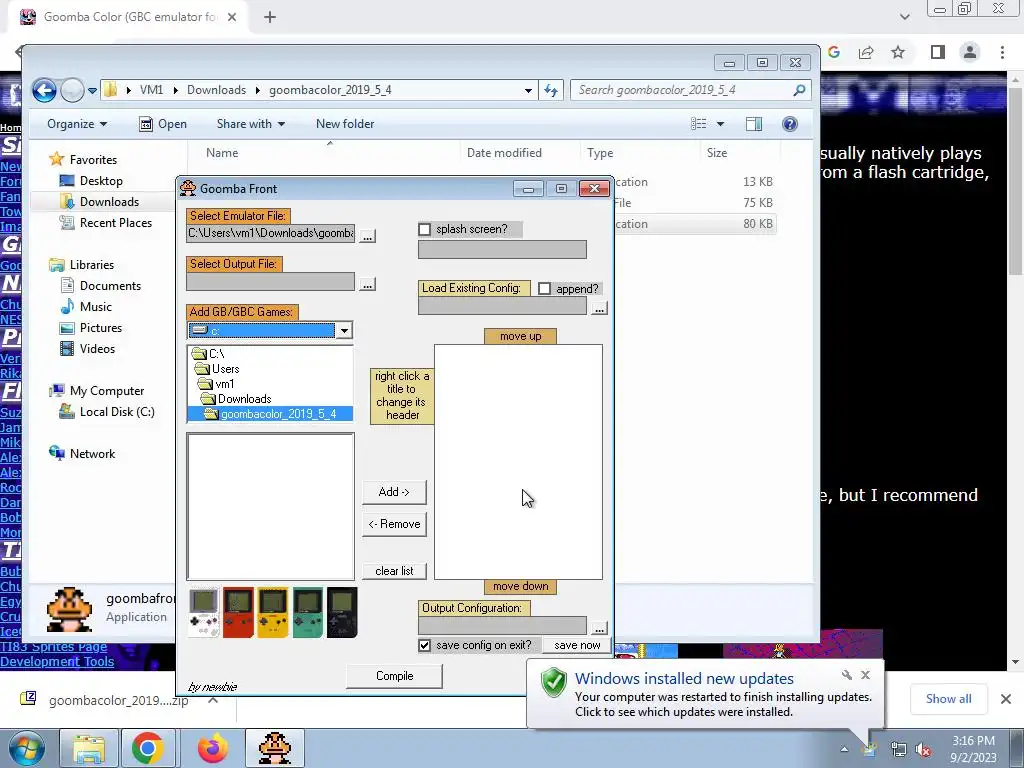The width and height of the screenshot is (1024, 768).
Task: Click the Add -> button
Action: (394, 492)
